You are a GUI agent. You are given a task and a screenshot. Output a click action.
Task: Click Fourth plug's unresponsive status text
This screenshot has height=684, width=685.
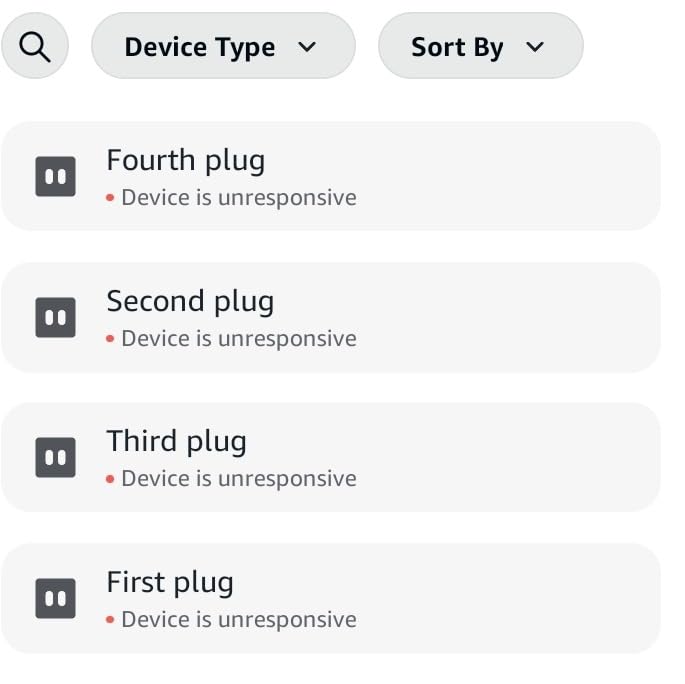click(239, 198)
